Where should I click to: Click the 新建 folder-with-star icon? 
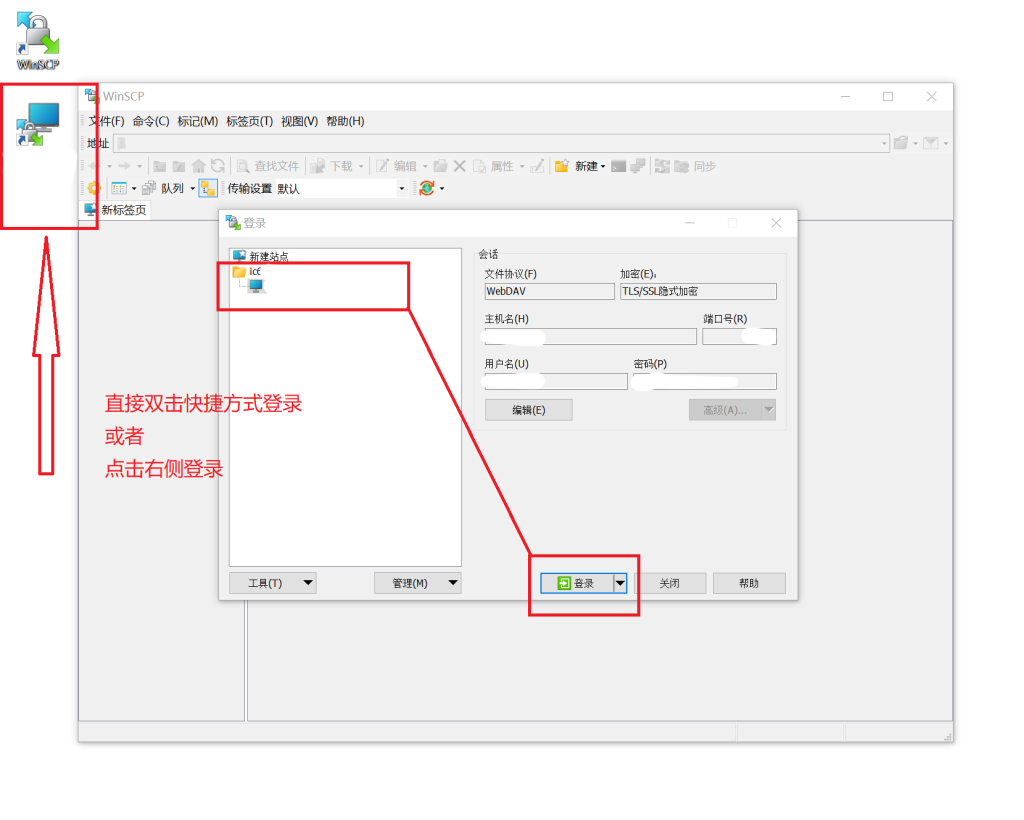pos(562,166)
